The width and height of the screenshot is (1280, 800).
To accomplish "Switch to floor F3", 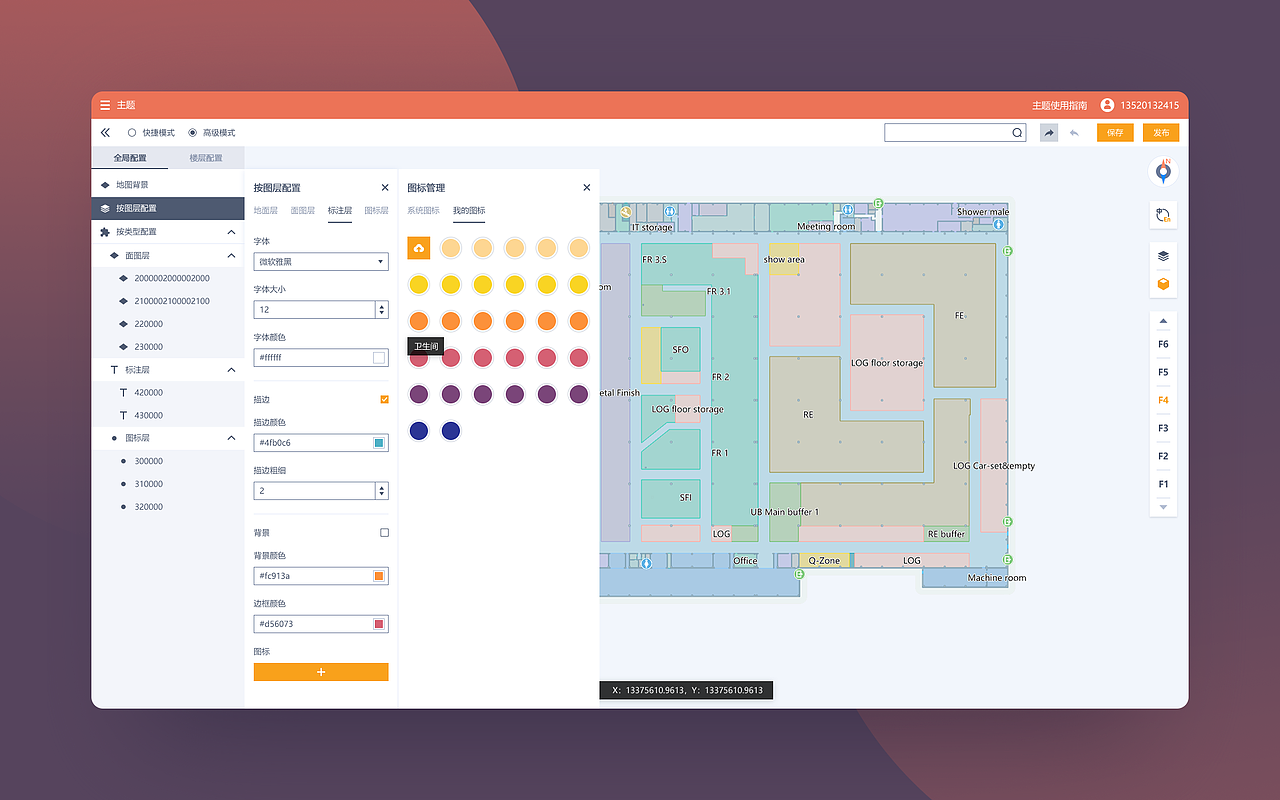I will [1163, 428].
